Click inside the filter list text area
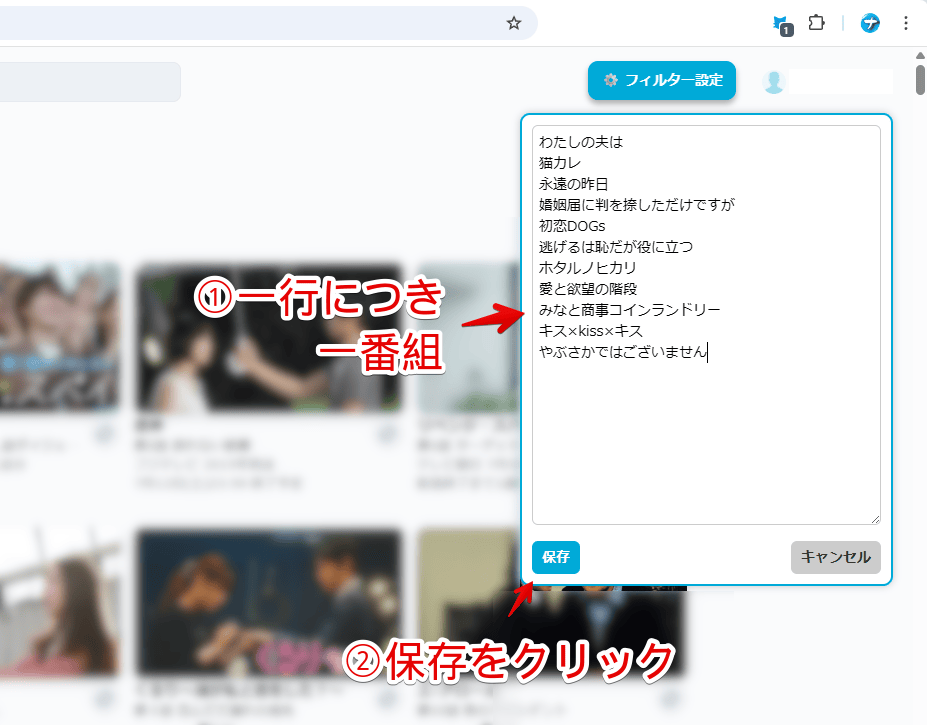 point(706,325)
